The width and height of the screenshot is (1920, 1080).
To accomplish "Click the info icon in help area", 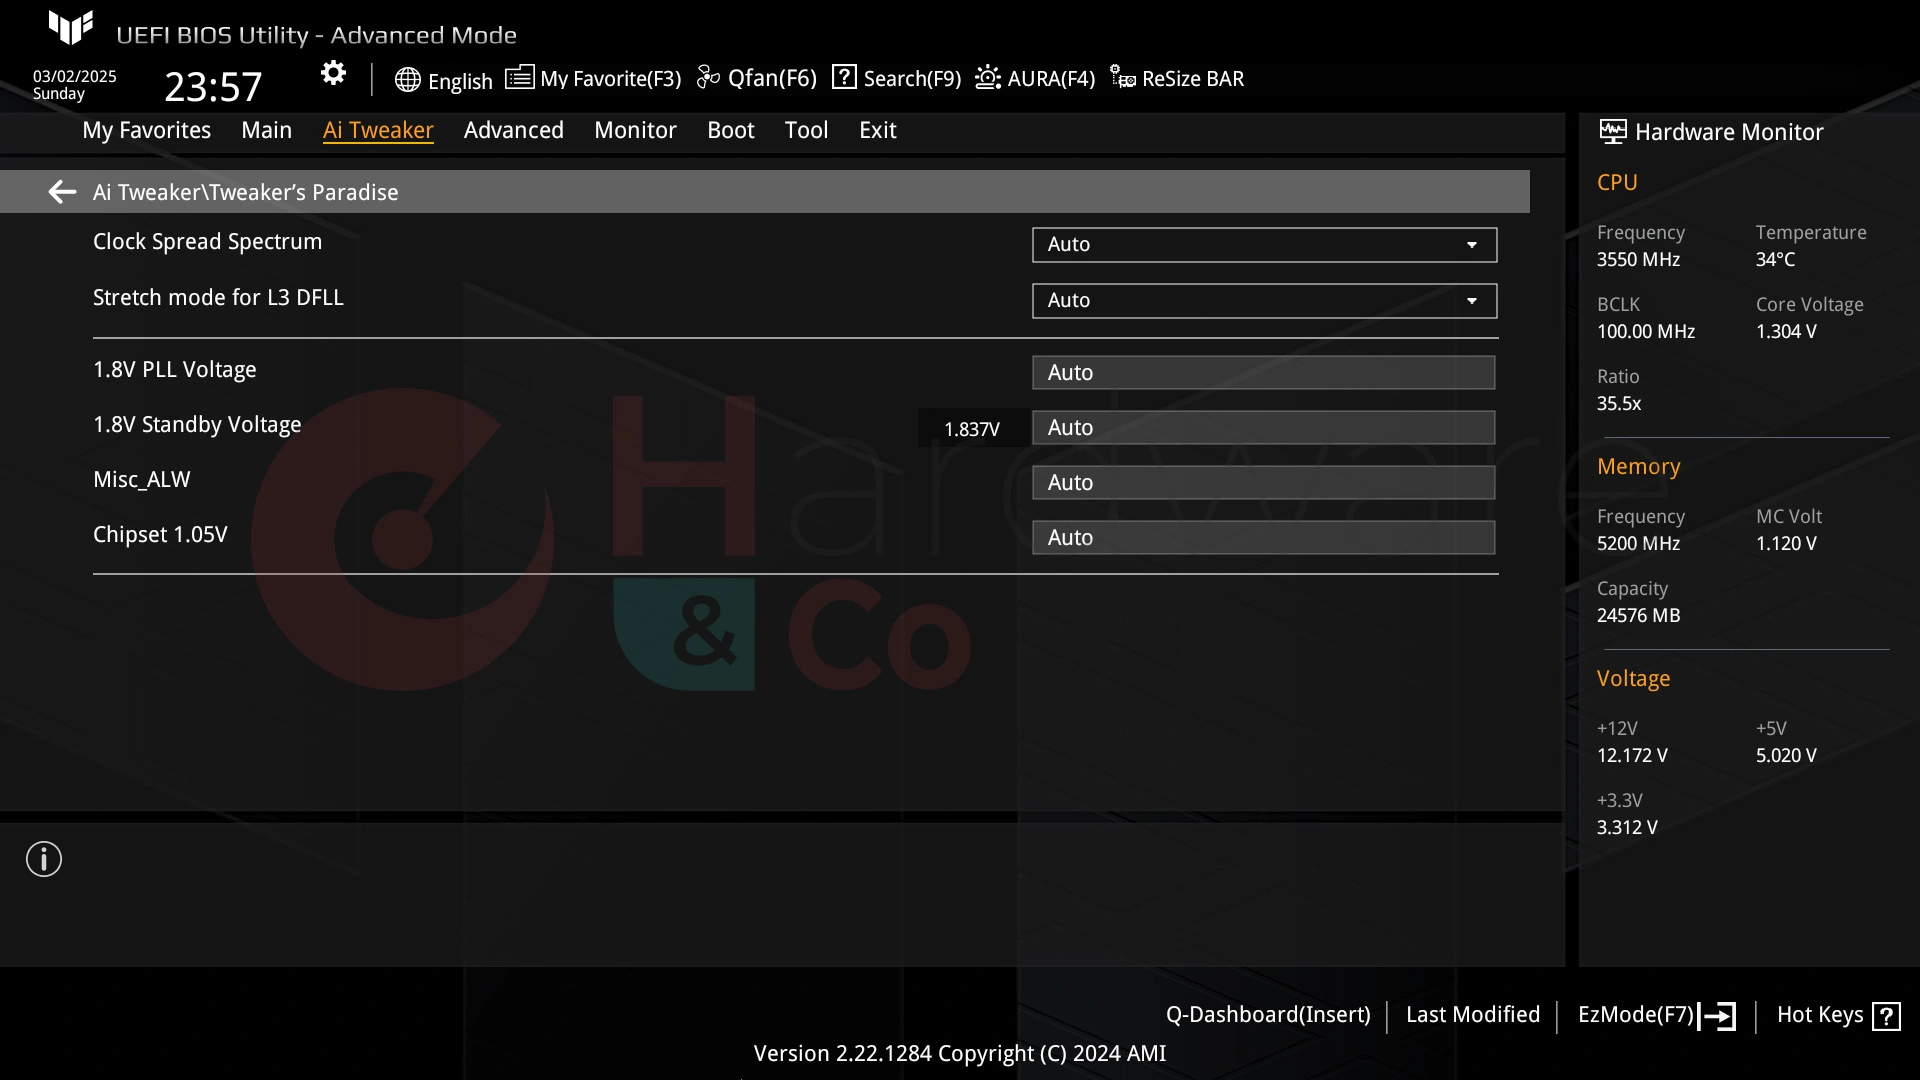I will click(x=44, y=859).
